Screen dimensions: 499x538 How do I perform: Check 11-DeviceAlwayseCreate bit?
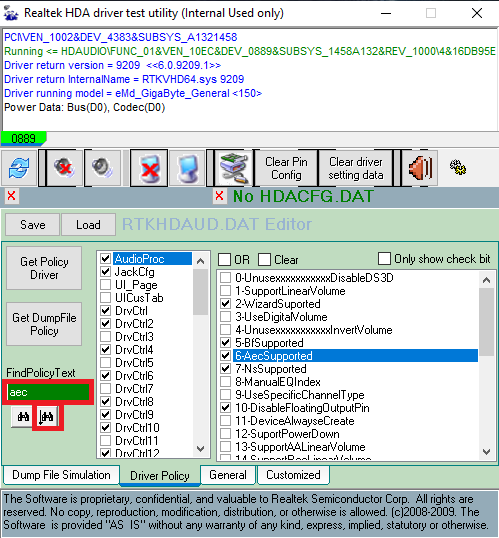click(x=225, y=421)
